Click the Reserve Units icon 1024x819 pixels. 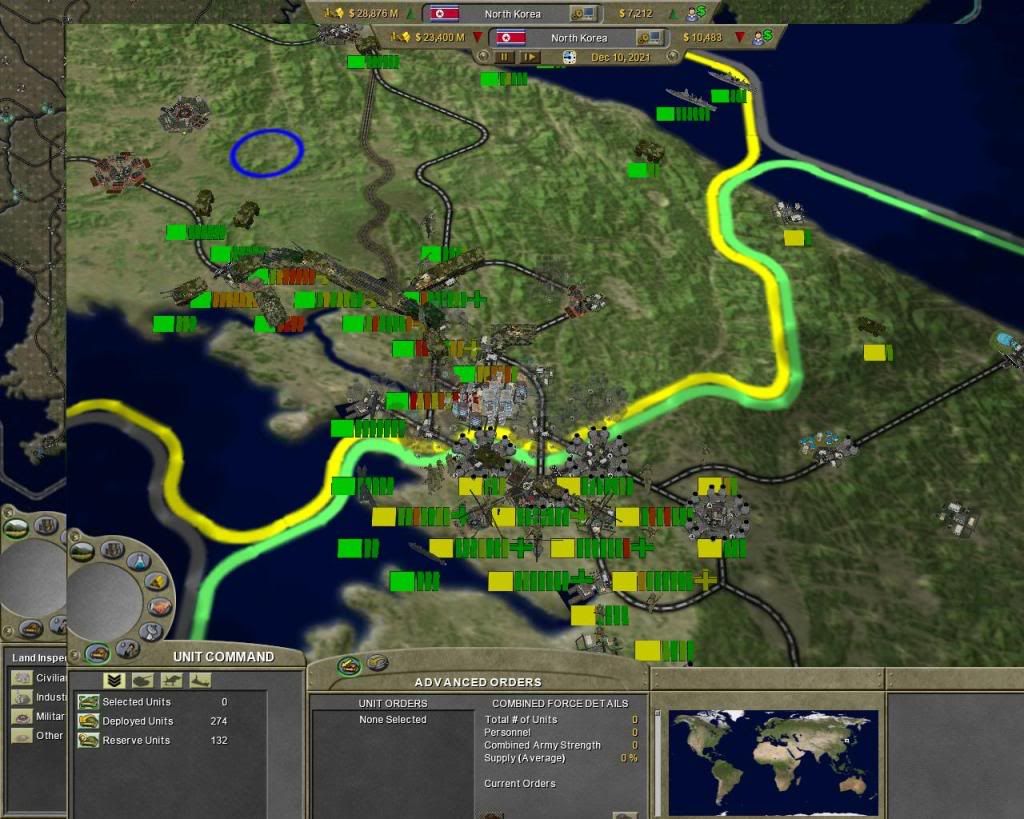pos(88,740)
